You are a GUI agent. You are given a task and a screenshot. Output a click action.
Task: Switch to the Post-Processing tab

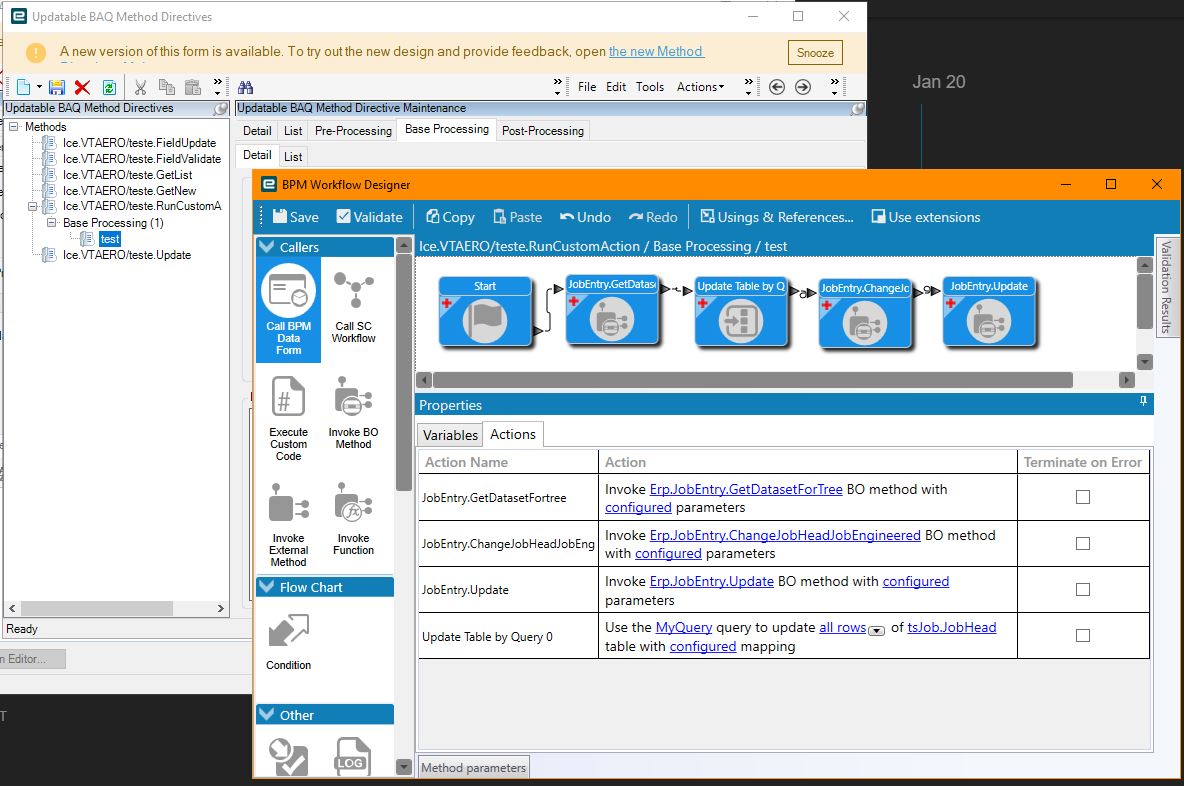(x=542, y=131)
